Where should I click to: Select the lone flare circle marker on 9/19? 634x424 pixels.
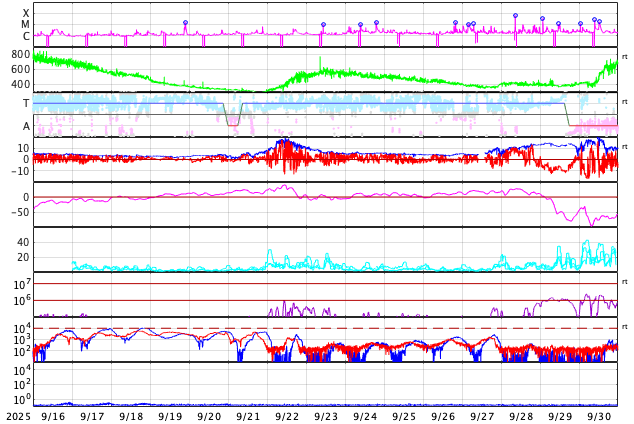[185, 23]
